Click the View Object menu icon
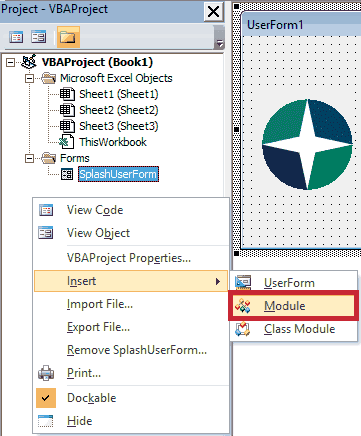The height and width of the screenshot is (436, 361). [x=46, y=233]
